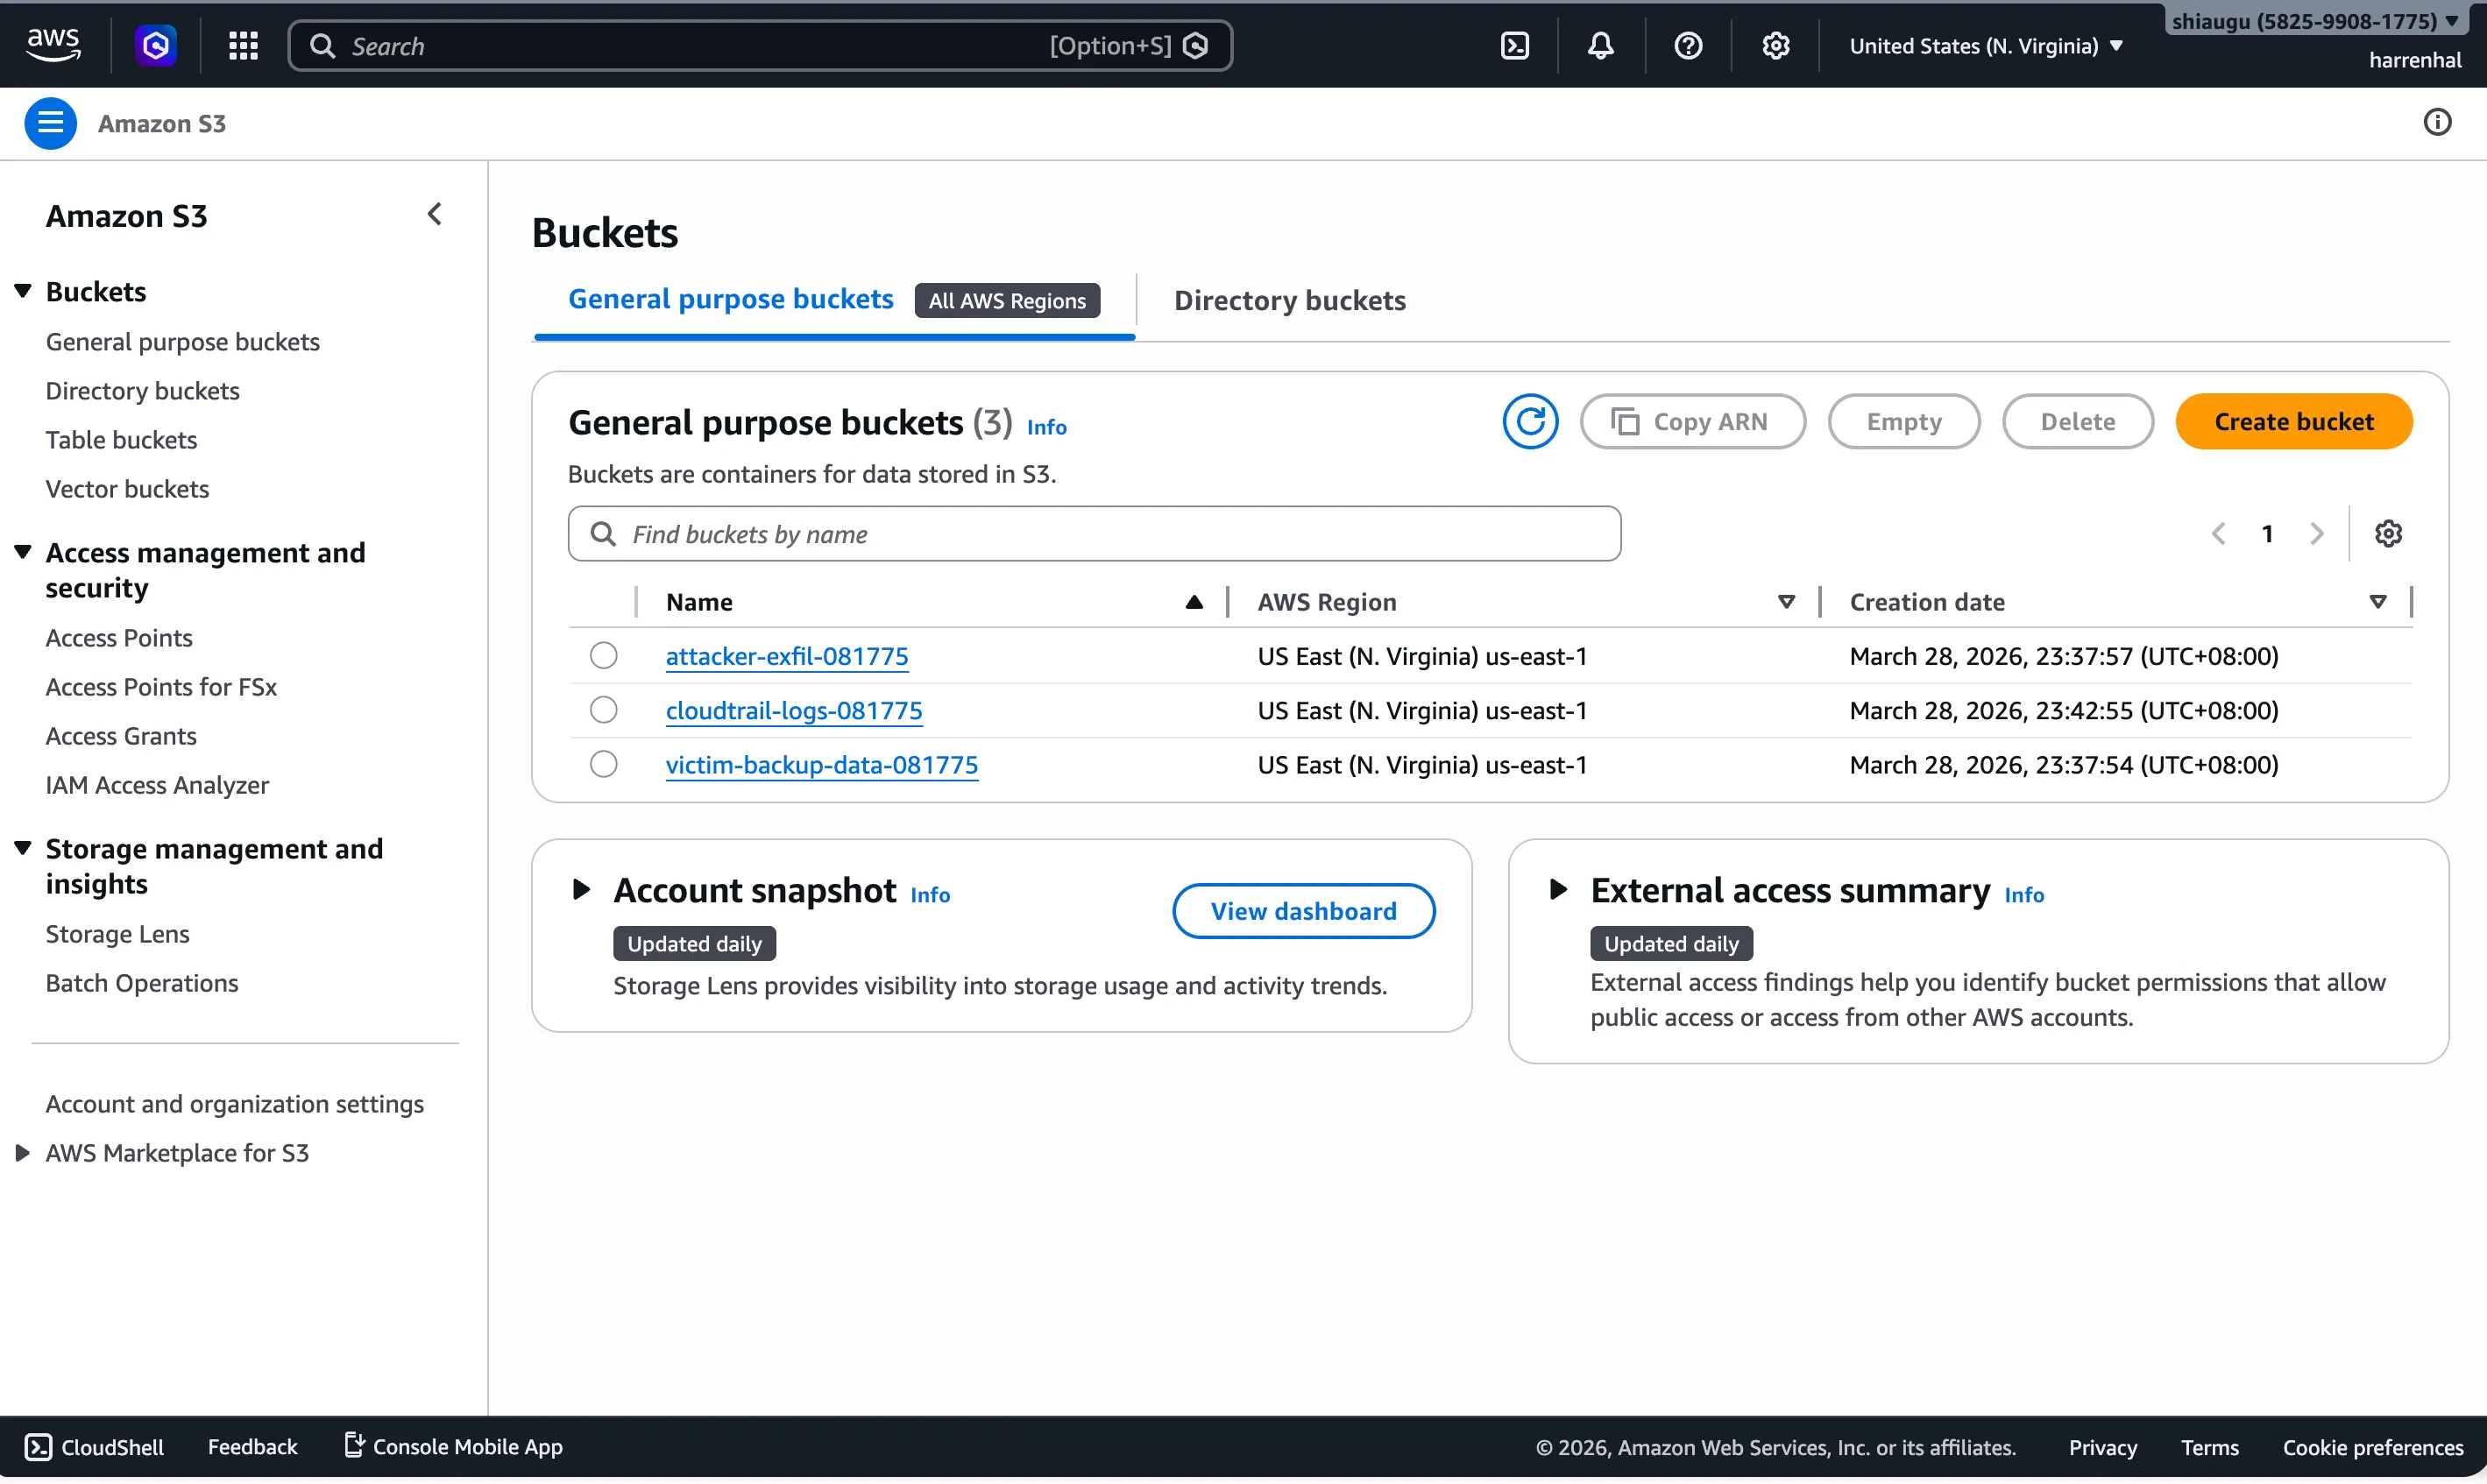This screenshot has height=1484, width=2487.
Task: Open Batch Operations in sidebar
Action: [142, 982]
